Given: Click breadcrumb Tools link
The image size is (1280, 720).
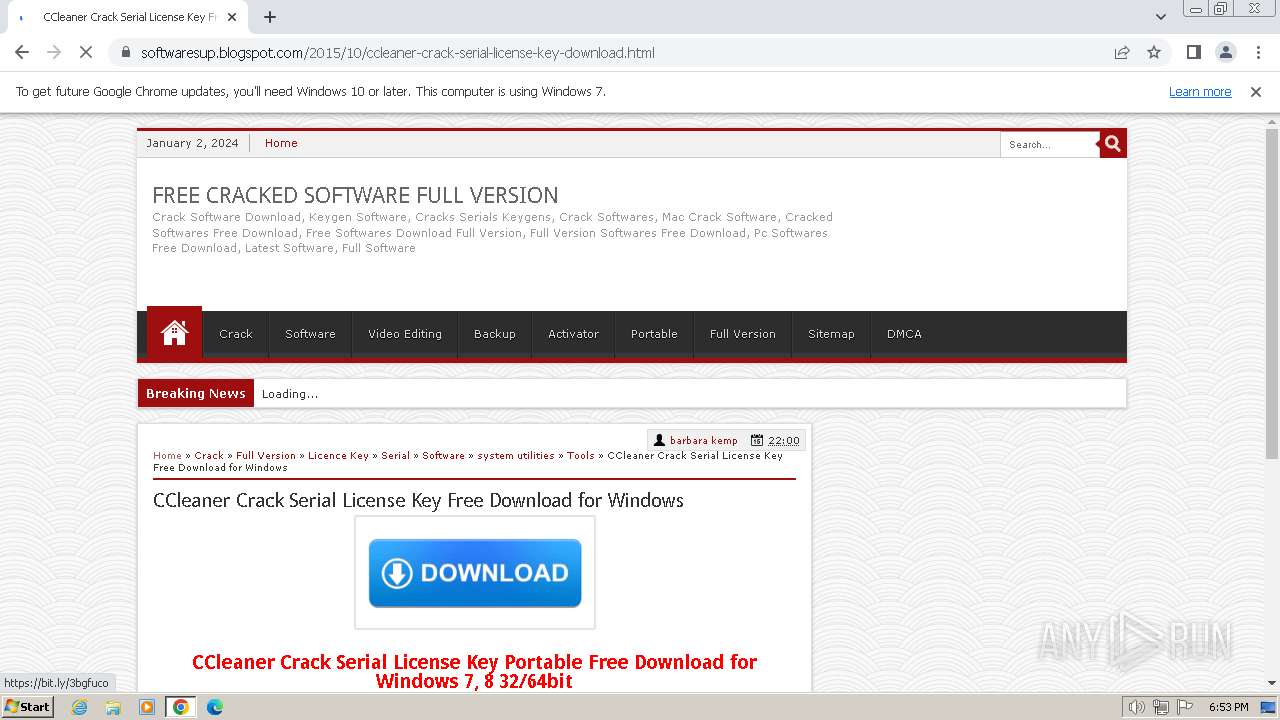Looking at the screenshot, I should 581,455.
